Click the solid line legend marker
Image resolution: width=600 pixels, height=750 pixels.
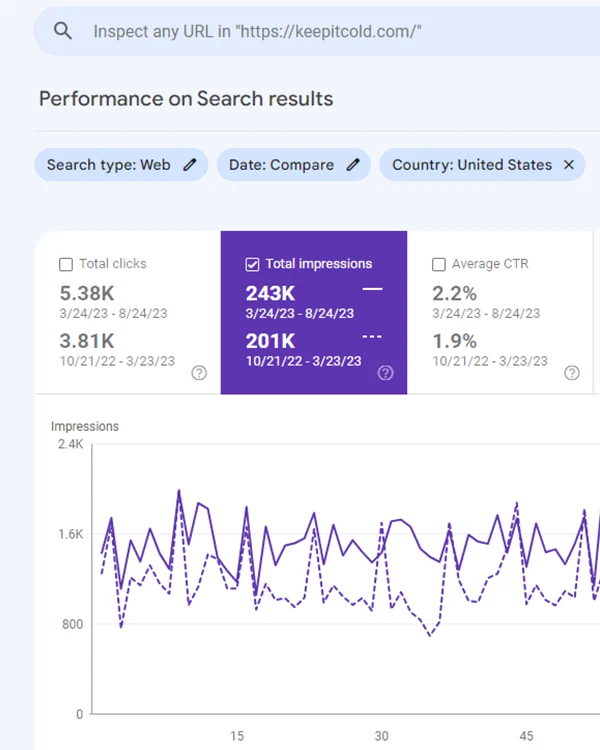[x=372, y=289]
